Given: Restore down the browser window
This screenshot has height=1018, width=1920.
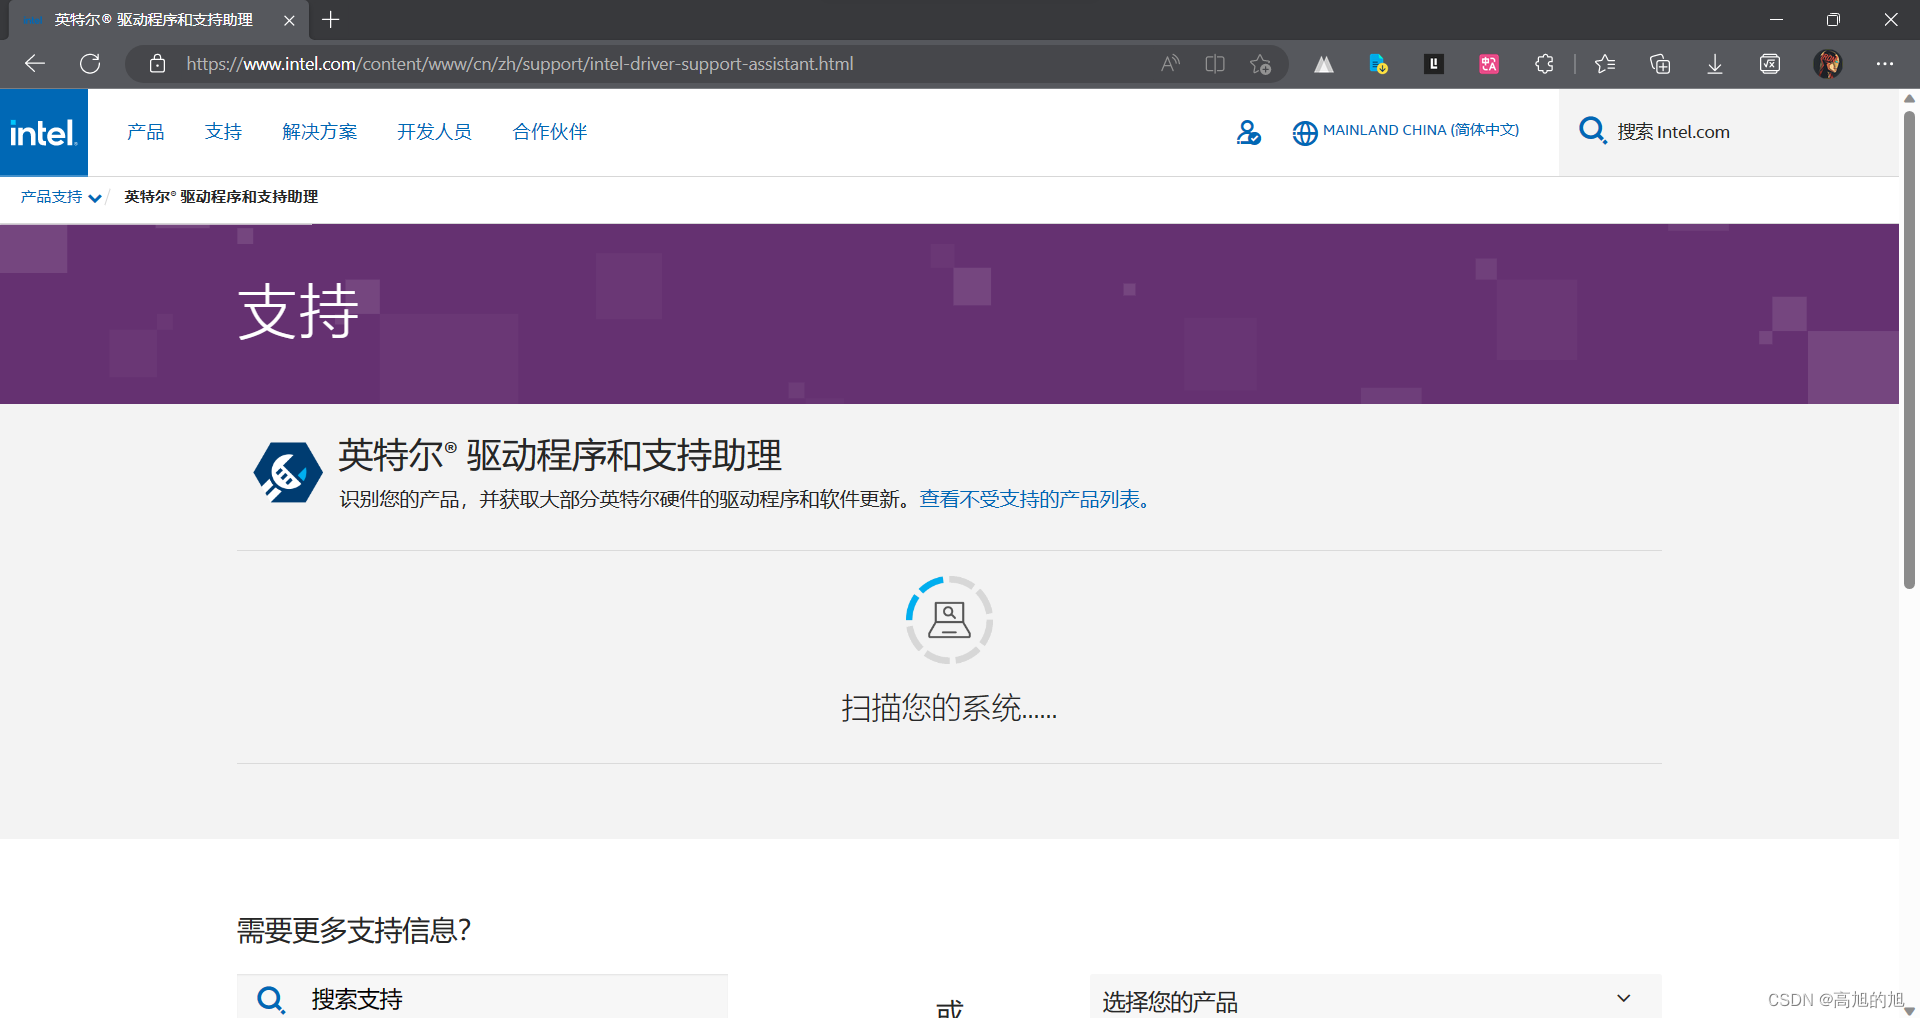Looking at the screenshot, I should (x=1833, y=20).
